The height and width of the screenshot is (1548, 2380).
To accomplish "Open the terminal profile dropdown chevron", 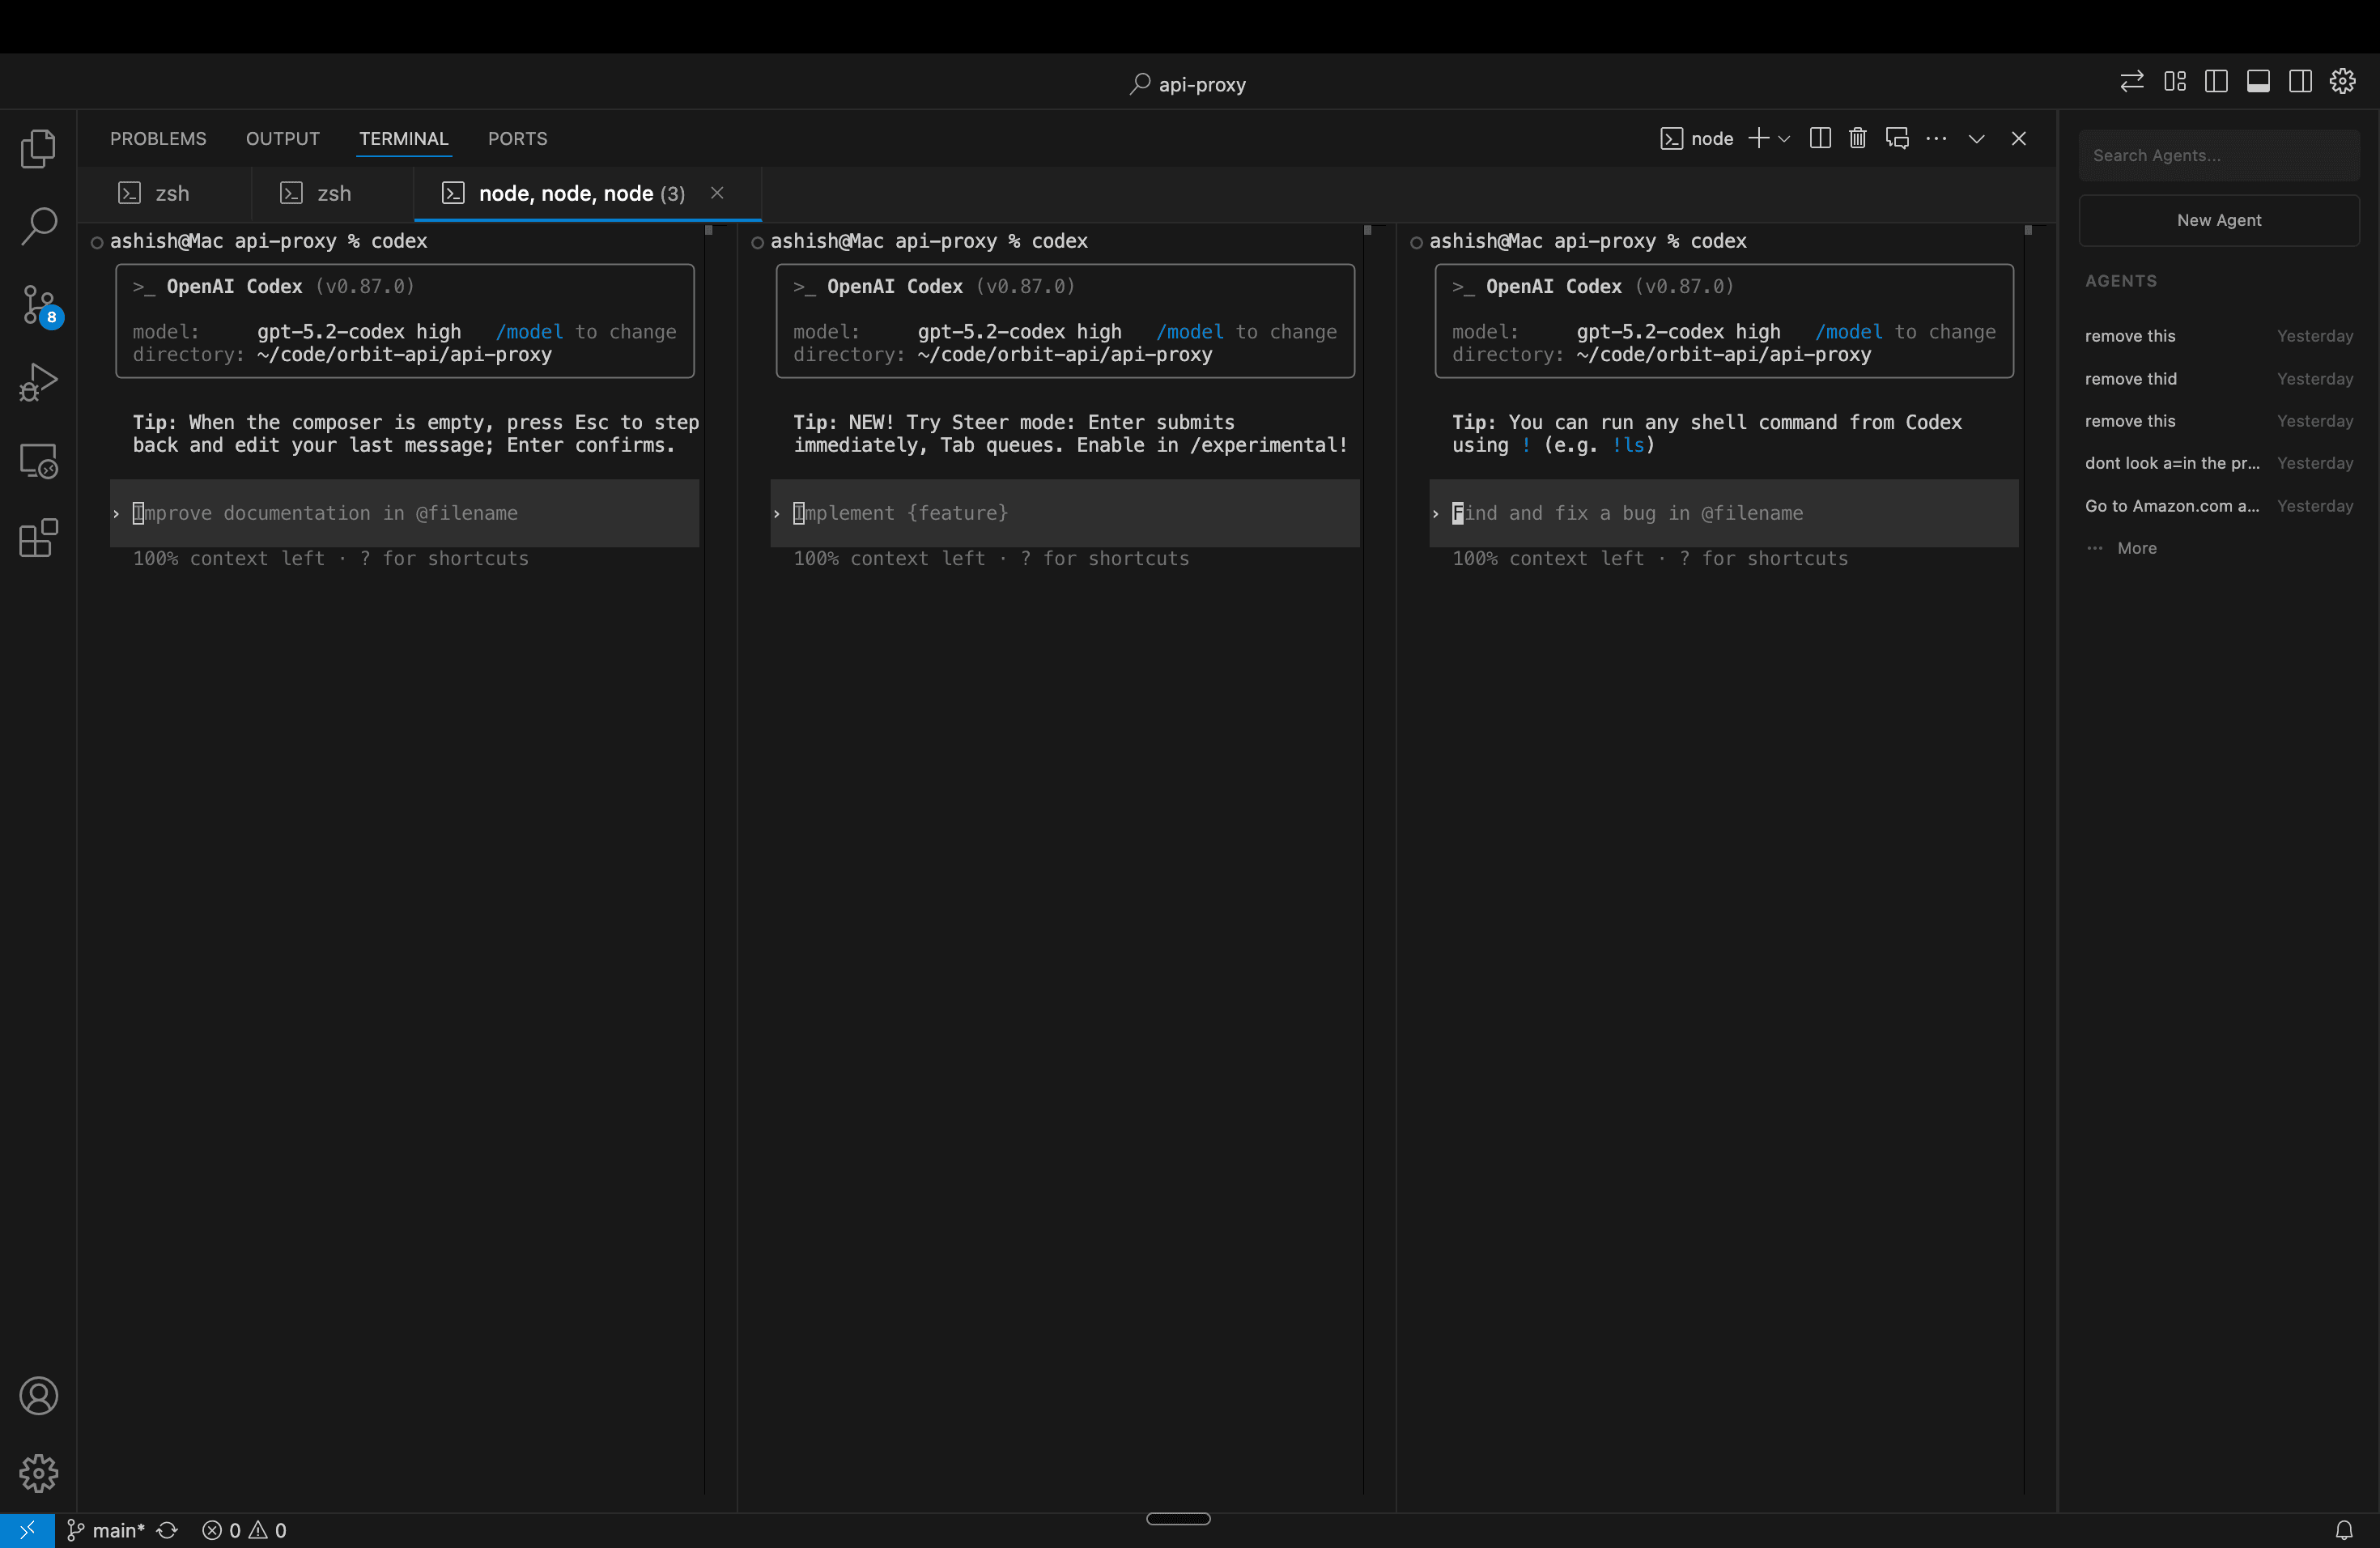I will click(1786, 138).
